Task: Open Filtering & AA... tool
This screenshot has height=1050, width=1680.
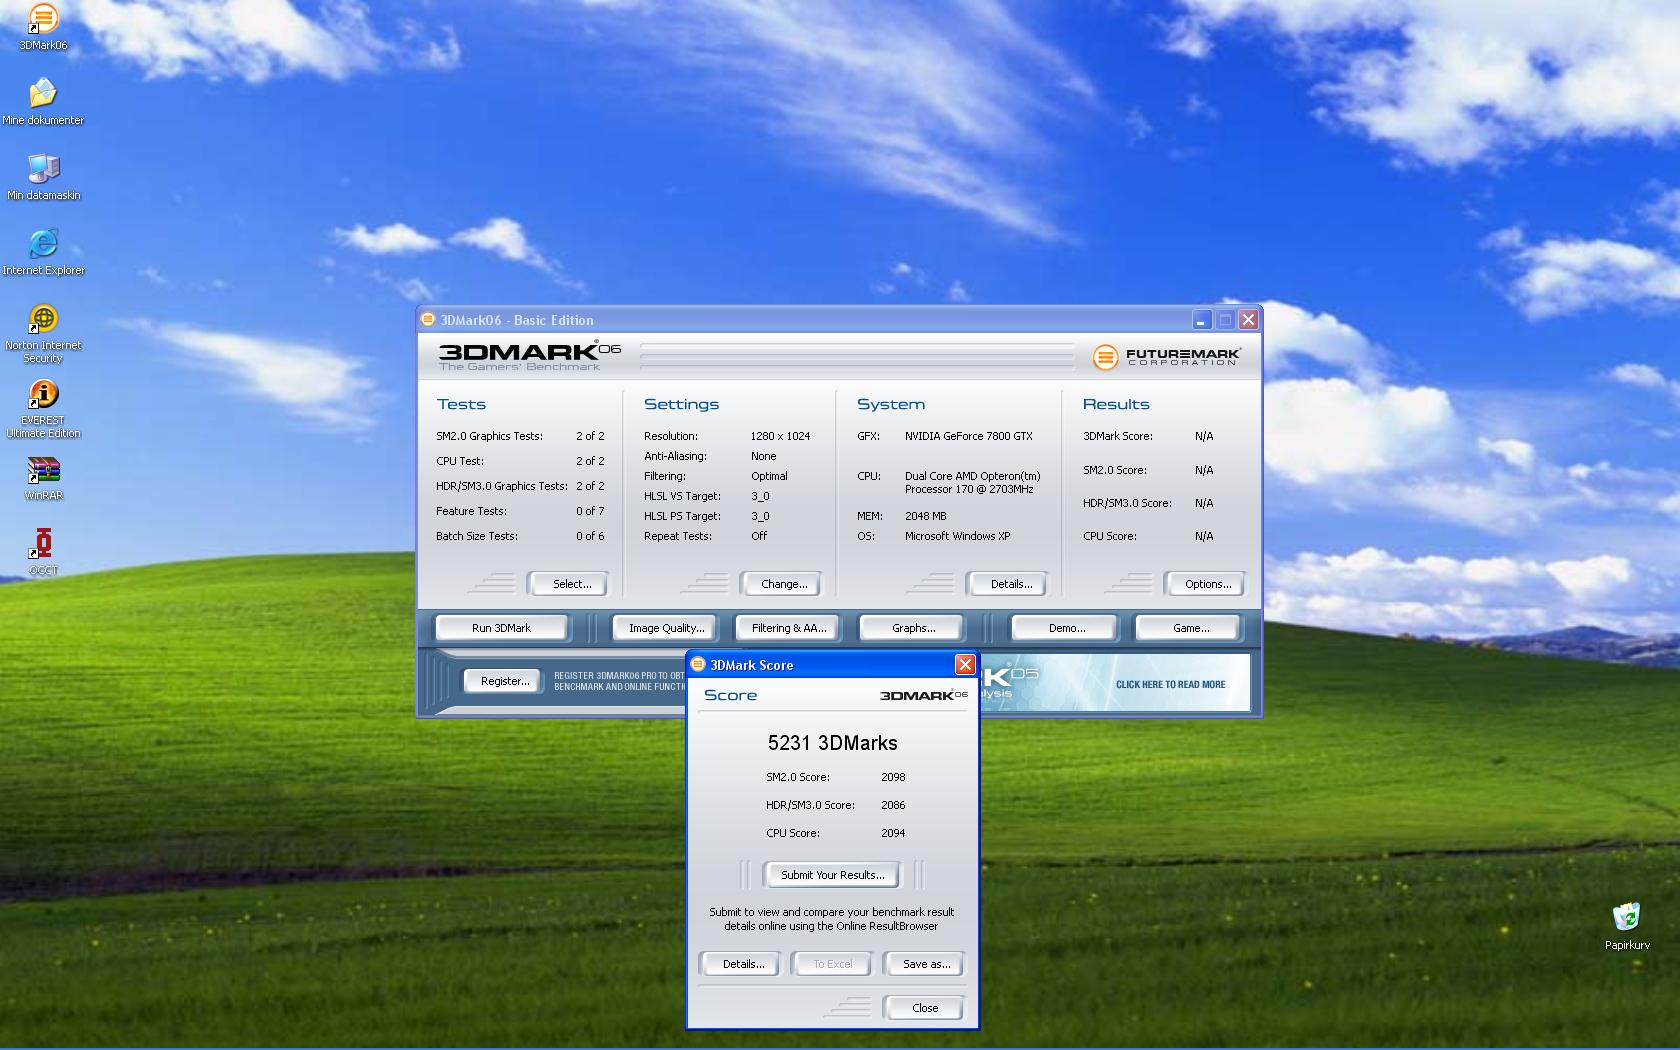Action: point(789,628)
